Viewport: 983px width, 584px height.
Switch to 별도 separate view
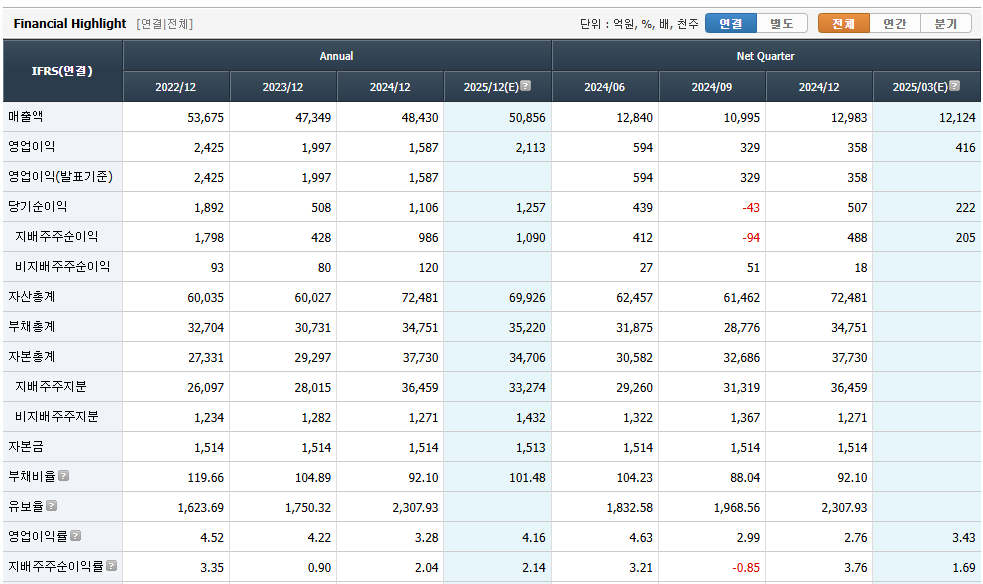point(782,23)
